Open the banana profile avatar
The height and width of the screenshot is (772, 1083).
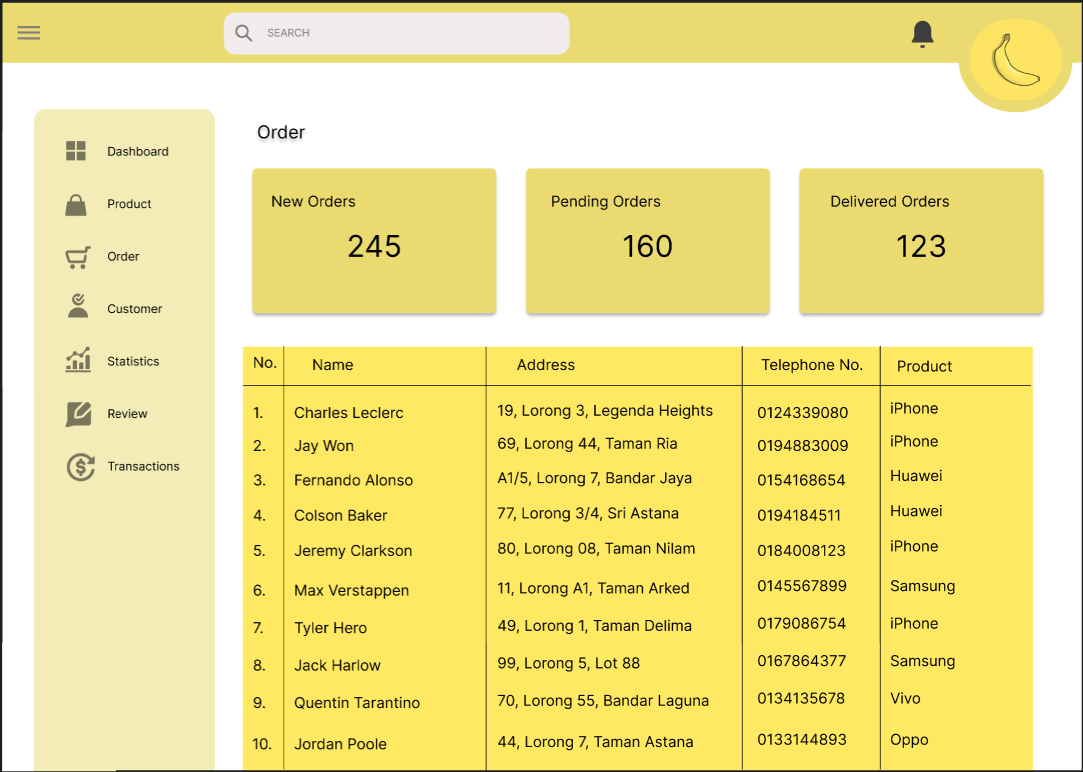(1015, 63)
